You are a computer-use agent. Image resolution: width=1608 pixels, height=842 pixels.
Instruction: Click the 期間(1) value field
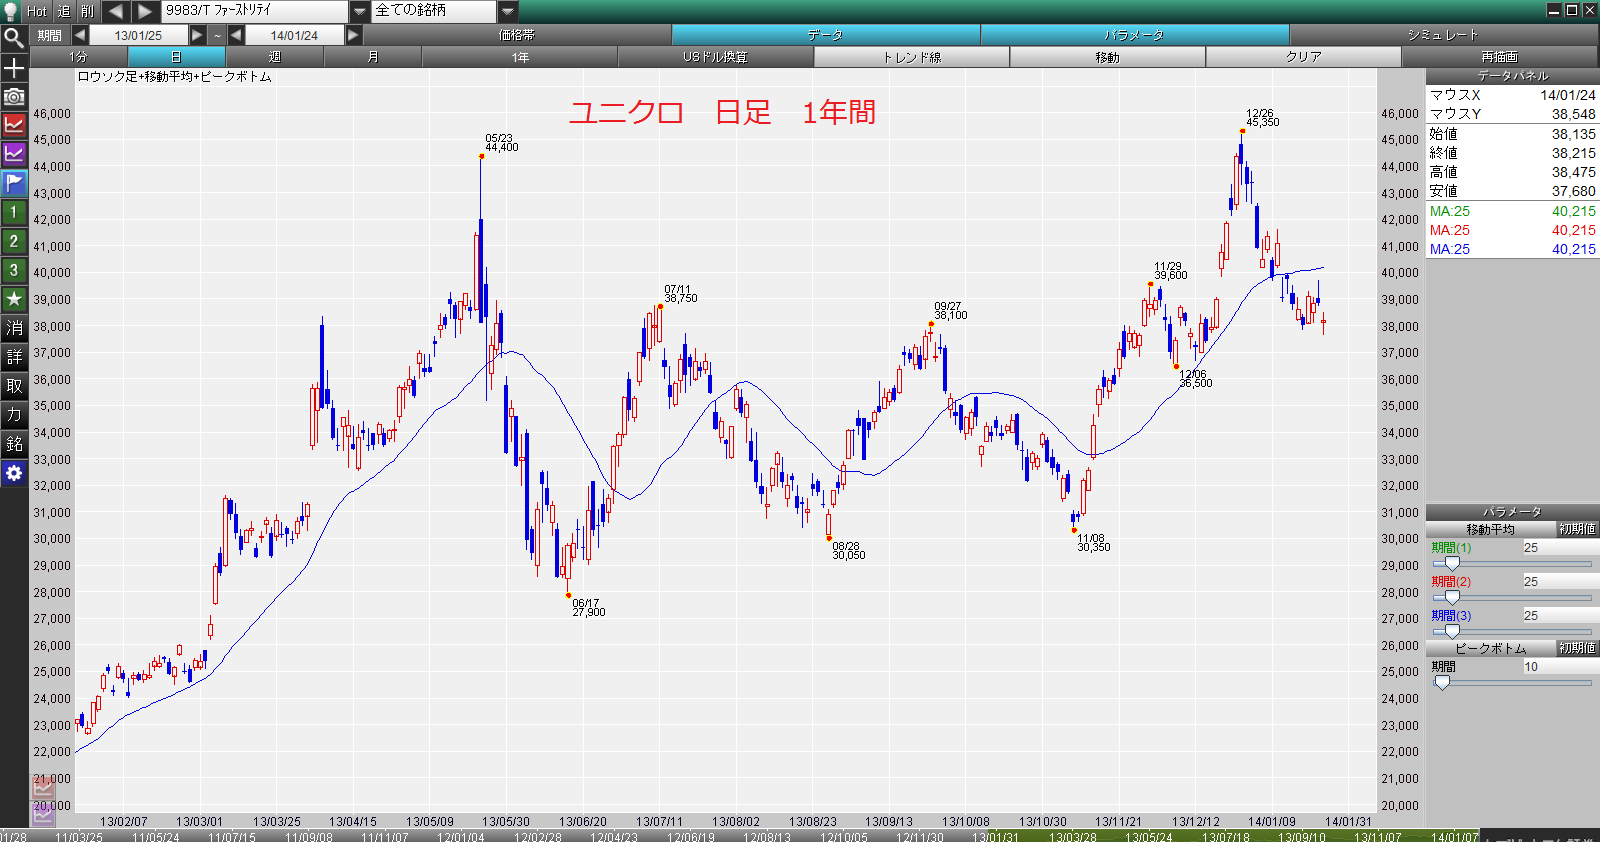1560,548
